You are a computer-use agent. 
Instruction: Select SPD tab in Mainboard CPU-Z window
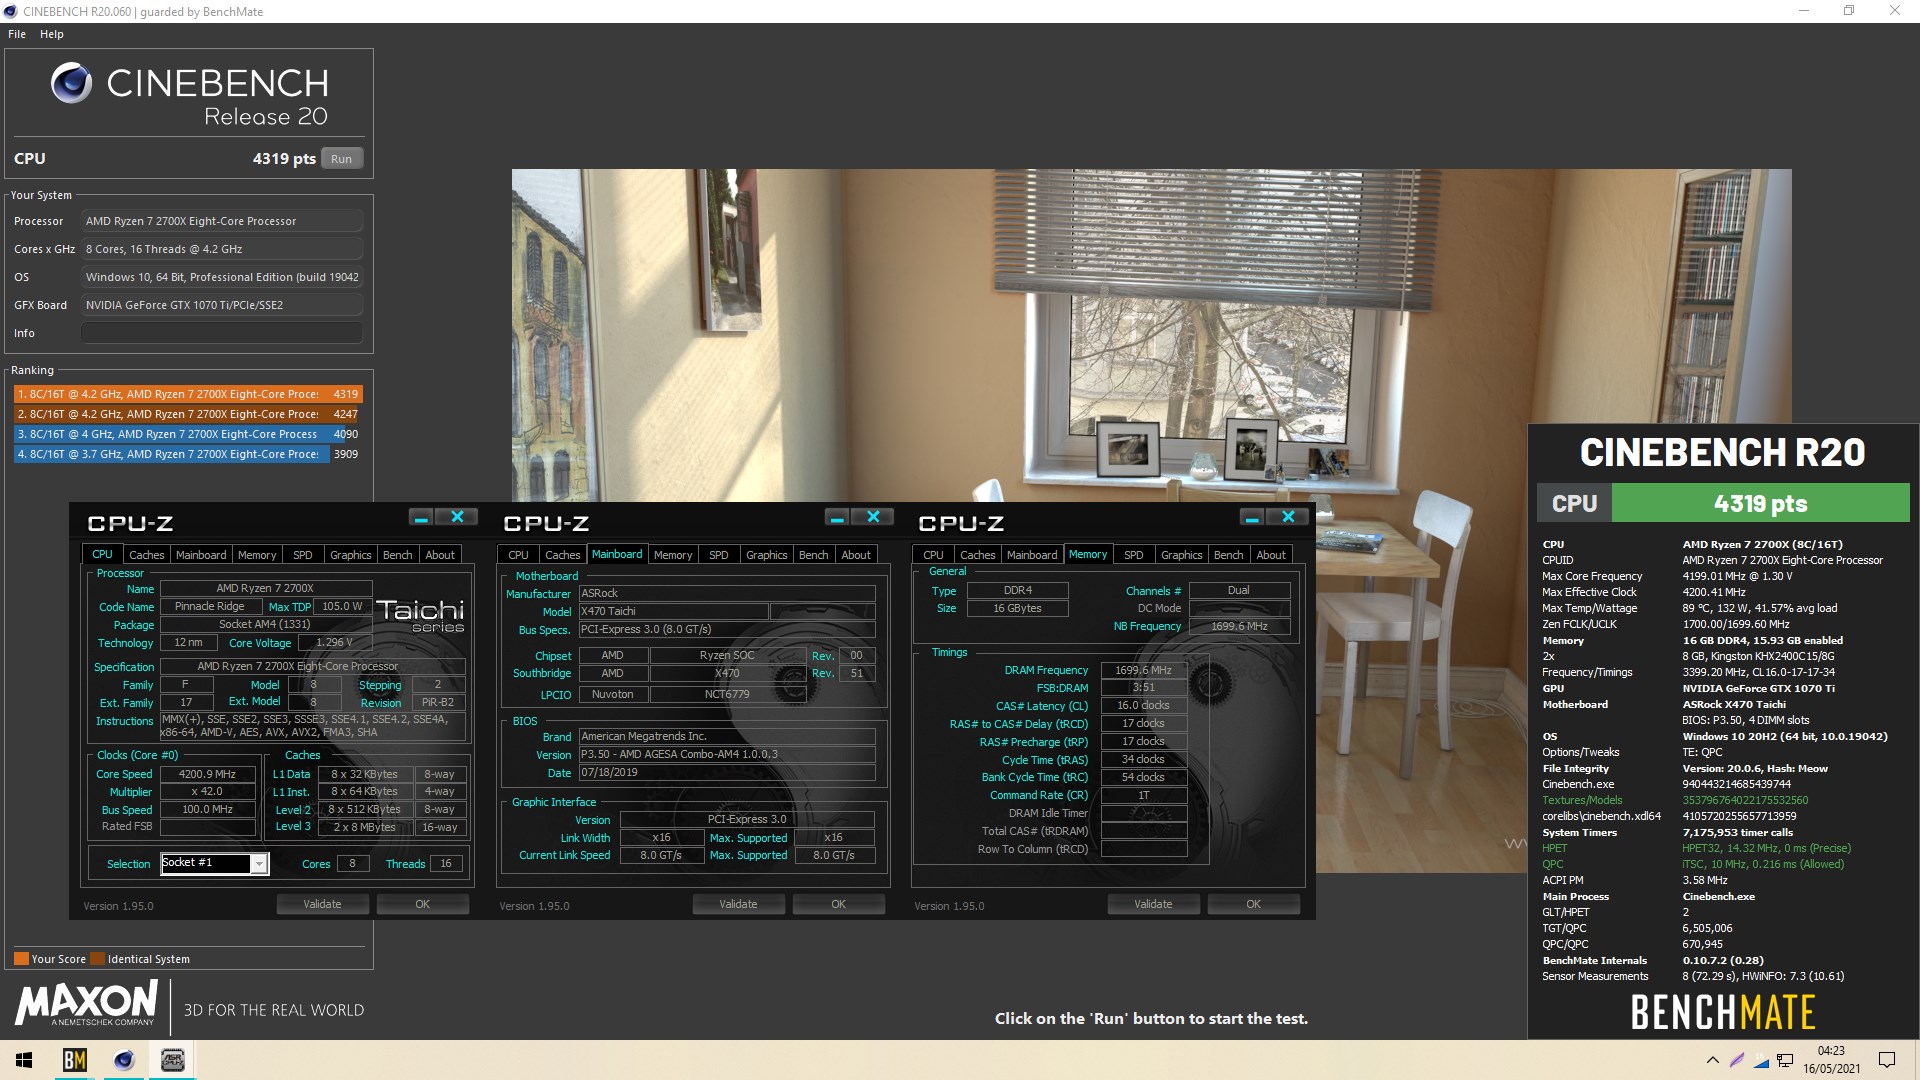click(719, 555)
